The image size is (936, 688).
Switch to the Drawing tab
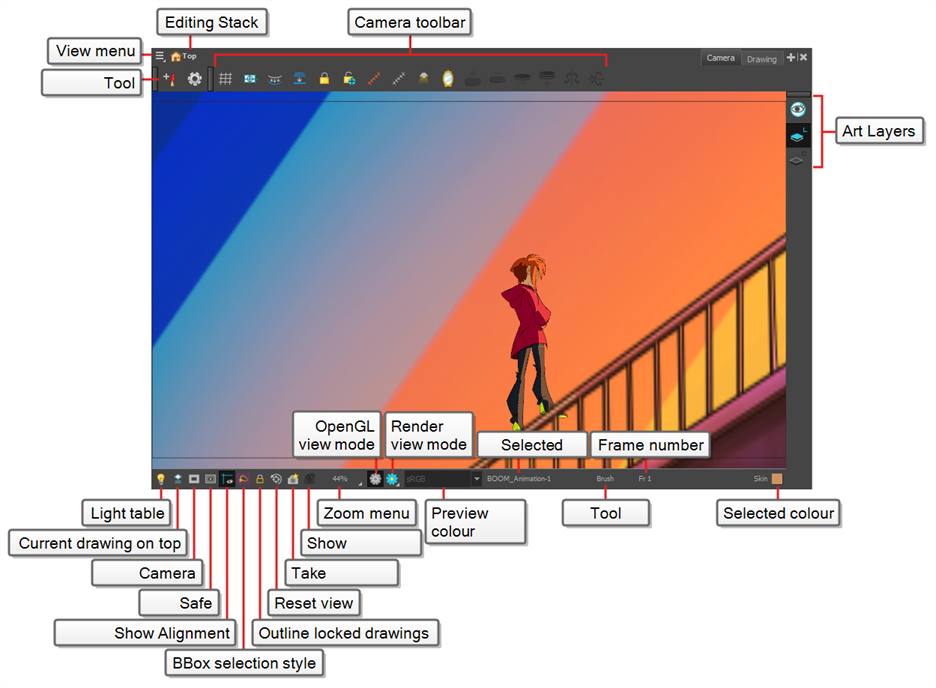[762, 58]
